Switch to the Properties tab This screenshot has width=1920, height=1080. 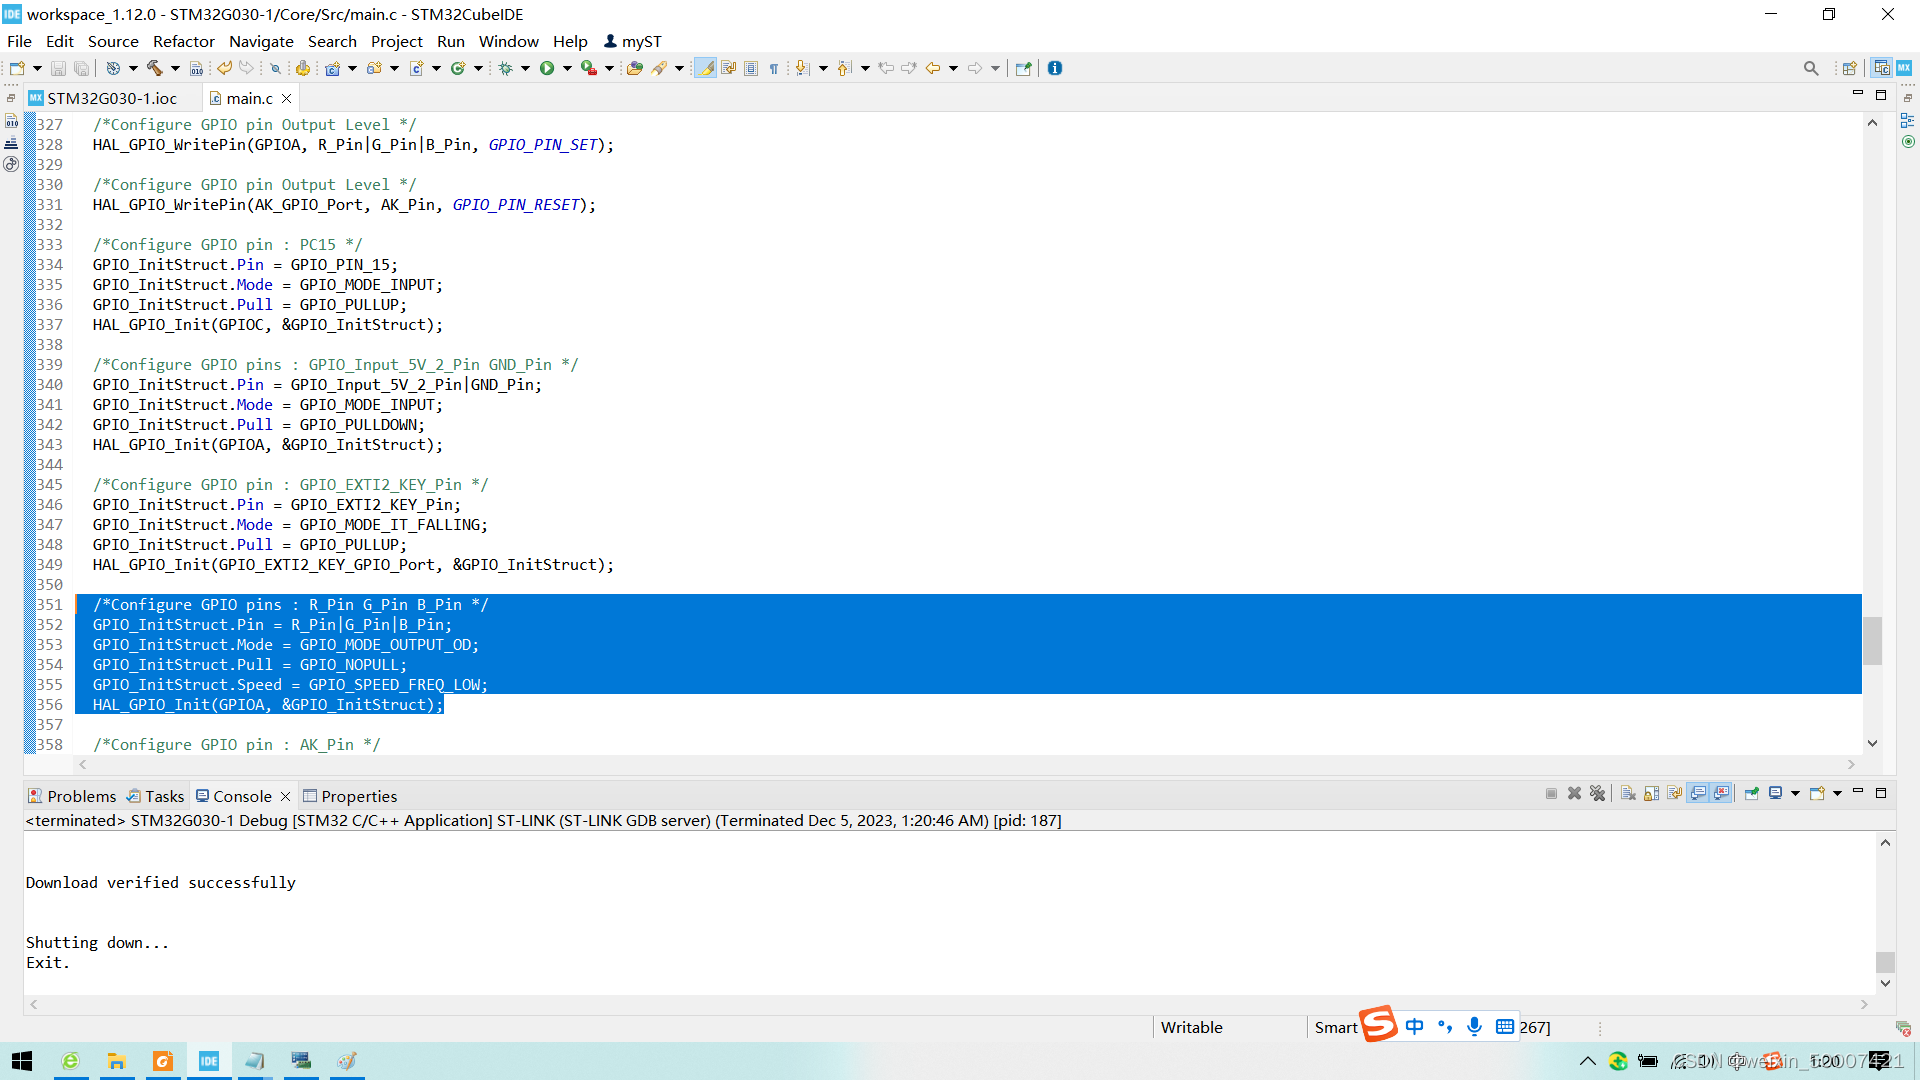click(350, 796)
